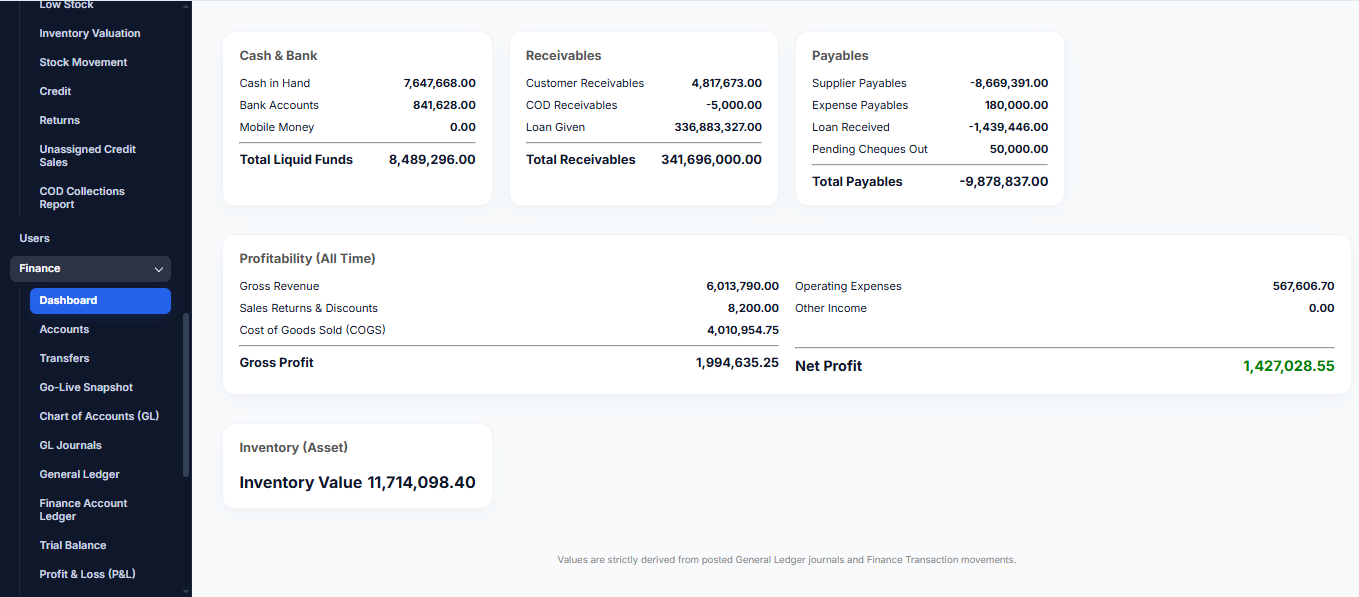This screenshot has width=1359, height=597.
Task: Click Total Payables -9,878,837.00
Action: tap(1004, 181)
